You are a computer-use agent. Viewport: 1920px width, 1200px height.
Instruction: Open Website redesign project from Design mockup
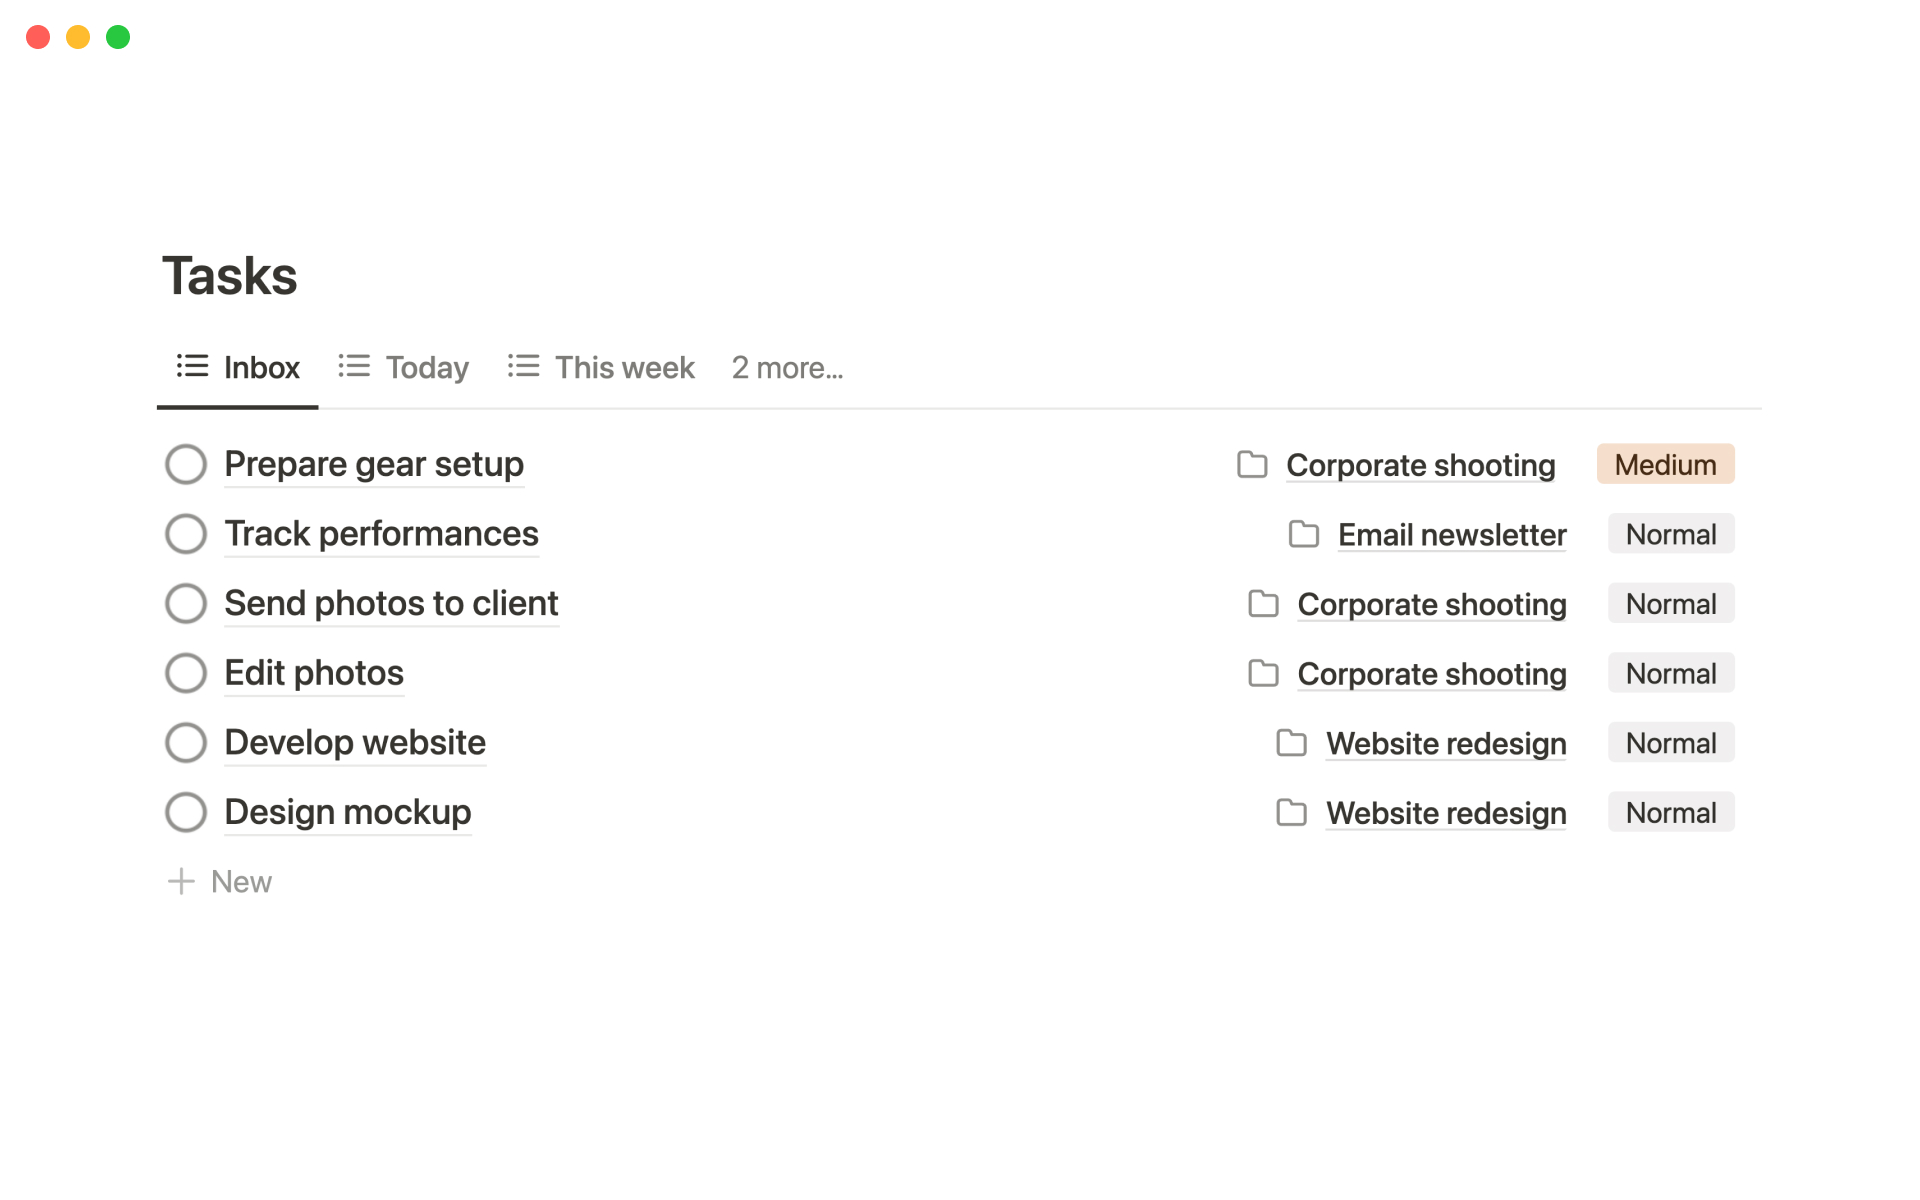[x=1445, y=813]
